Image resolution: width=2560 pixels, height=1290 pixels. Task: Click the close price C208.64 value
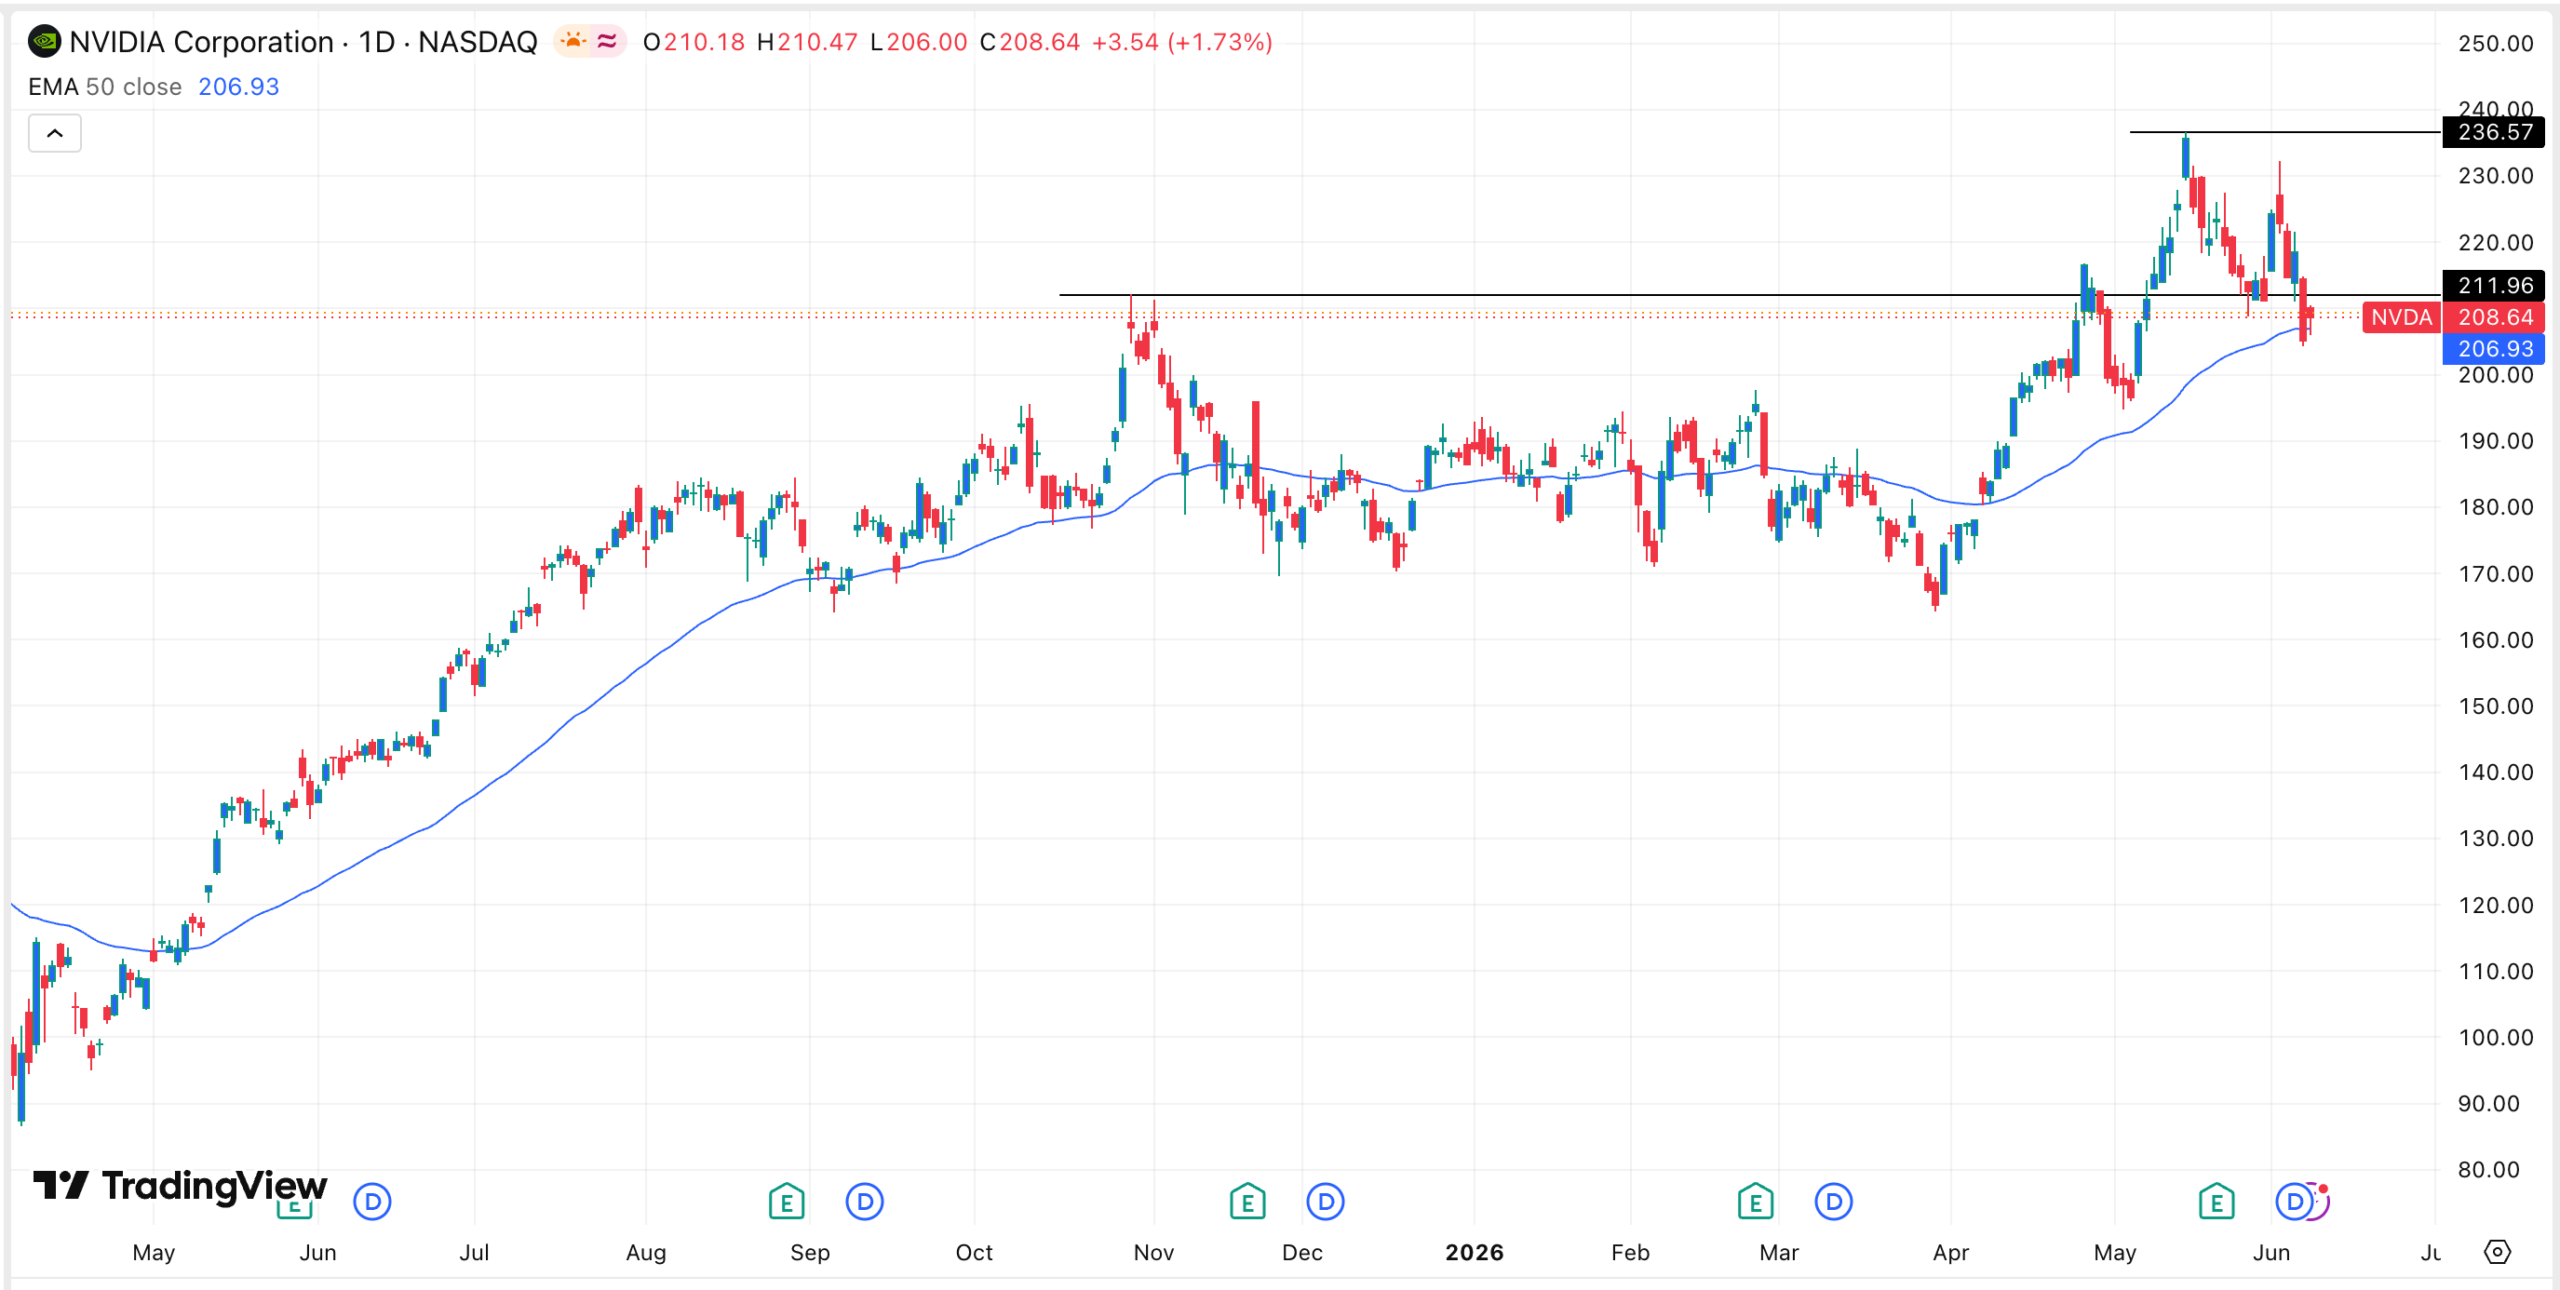pos(1030,42)
